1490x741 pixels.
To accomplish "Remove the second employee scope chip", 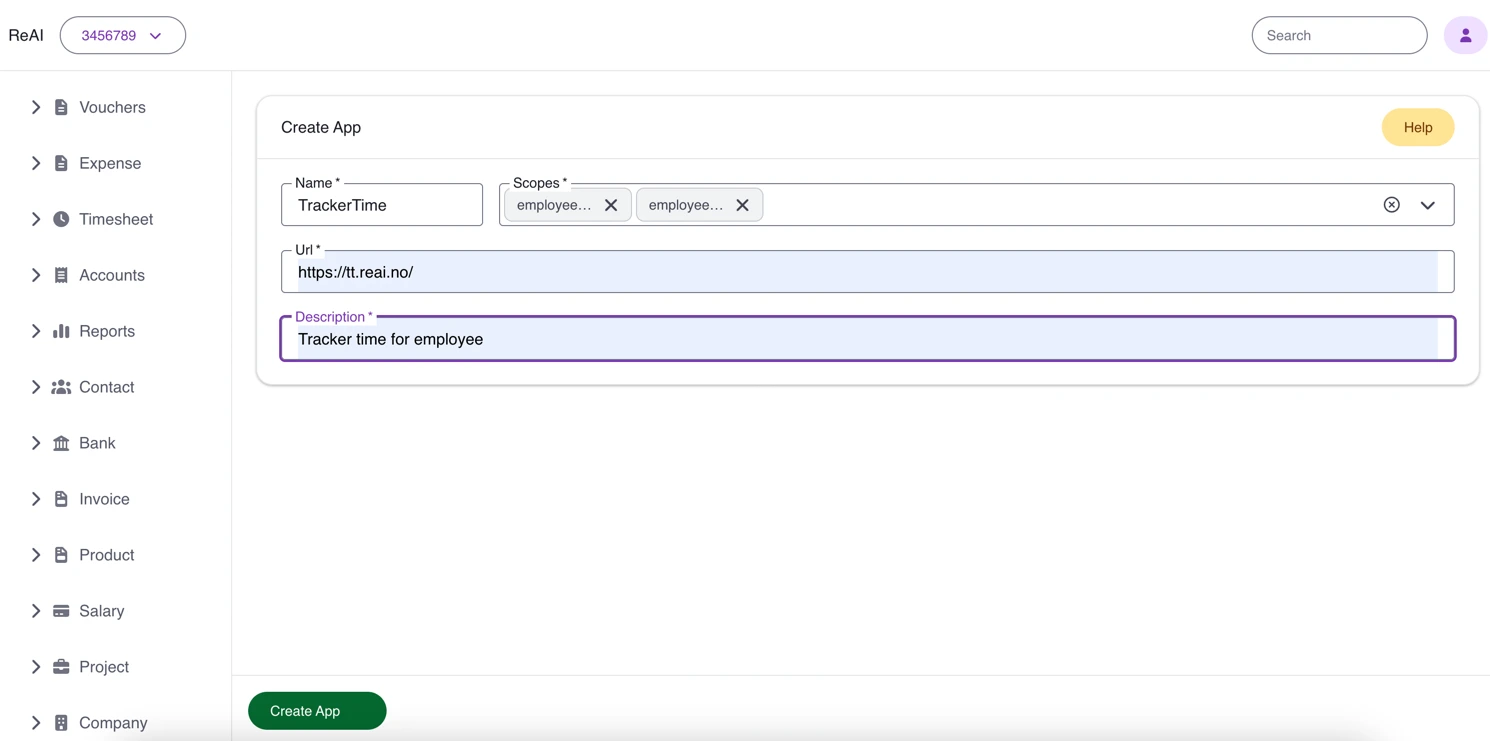I will (742, 205).
